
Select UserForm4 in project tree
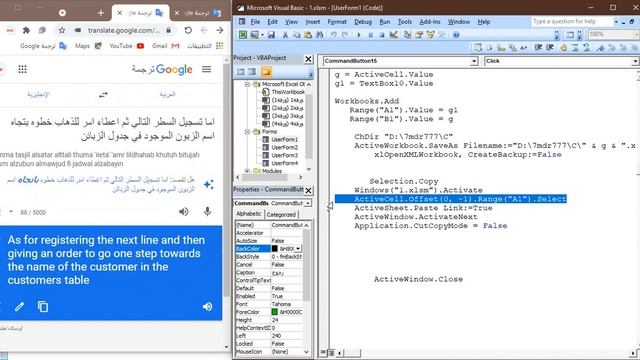point(284,163)
